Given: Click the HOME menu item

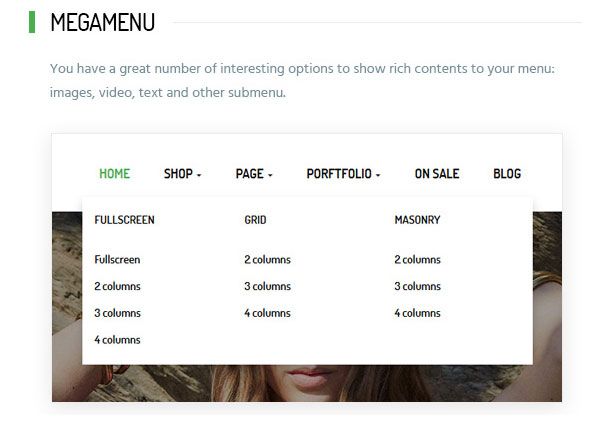Looking at the screenshot, I should 114,174.
